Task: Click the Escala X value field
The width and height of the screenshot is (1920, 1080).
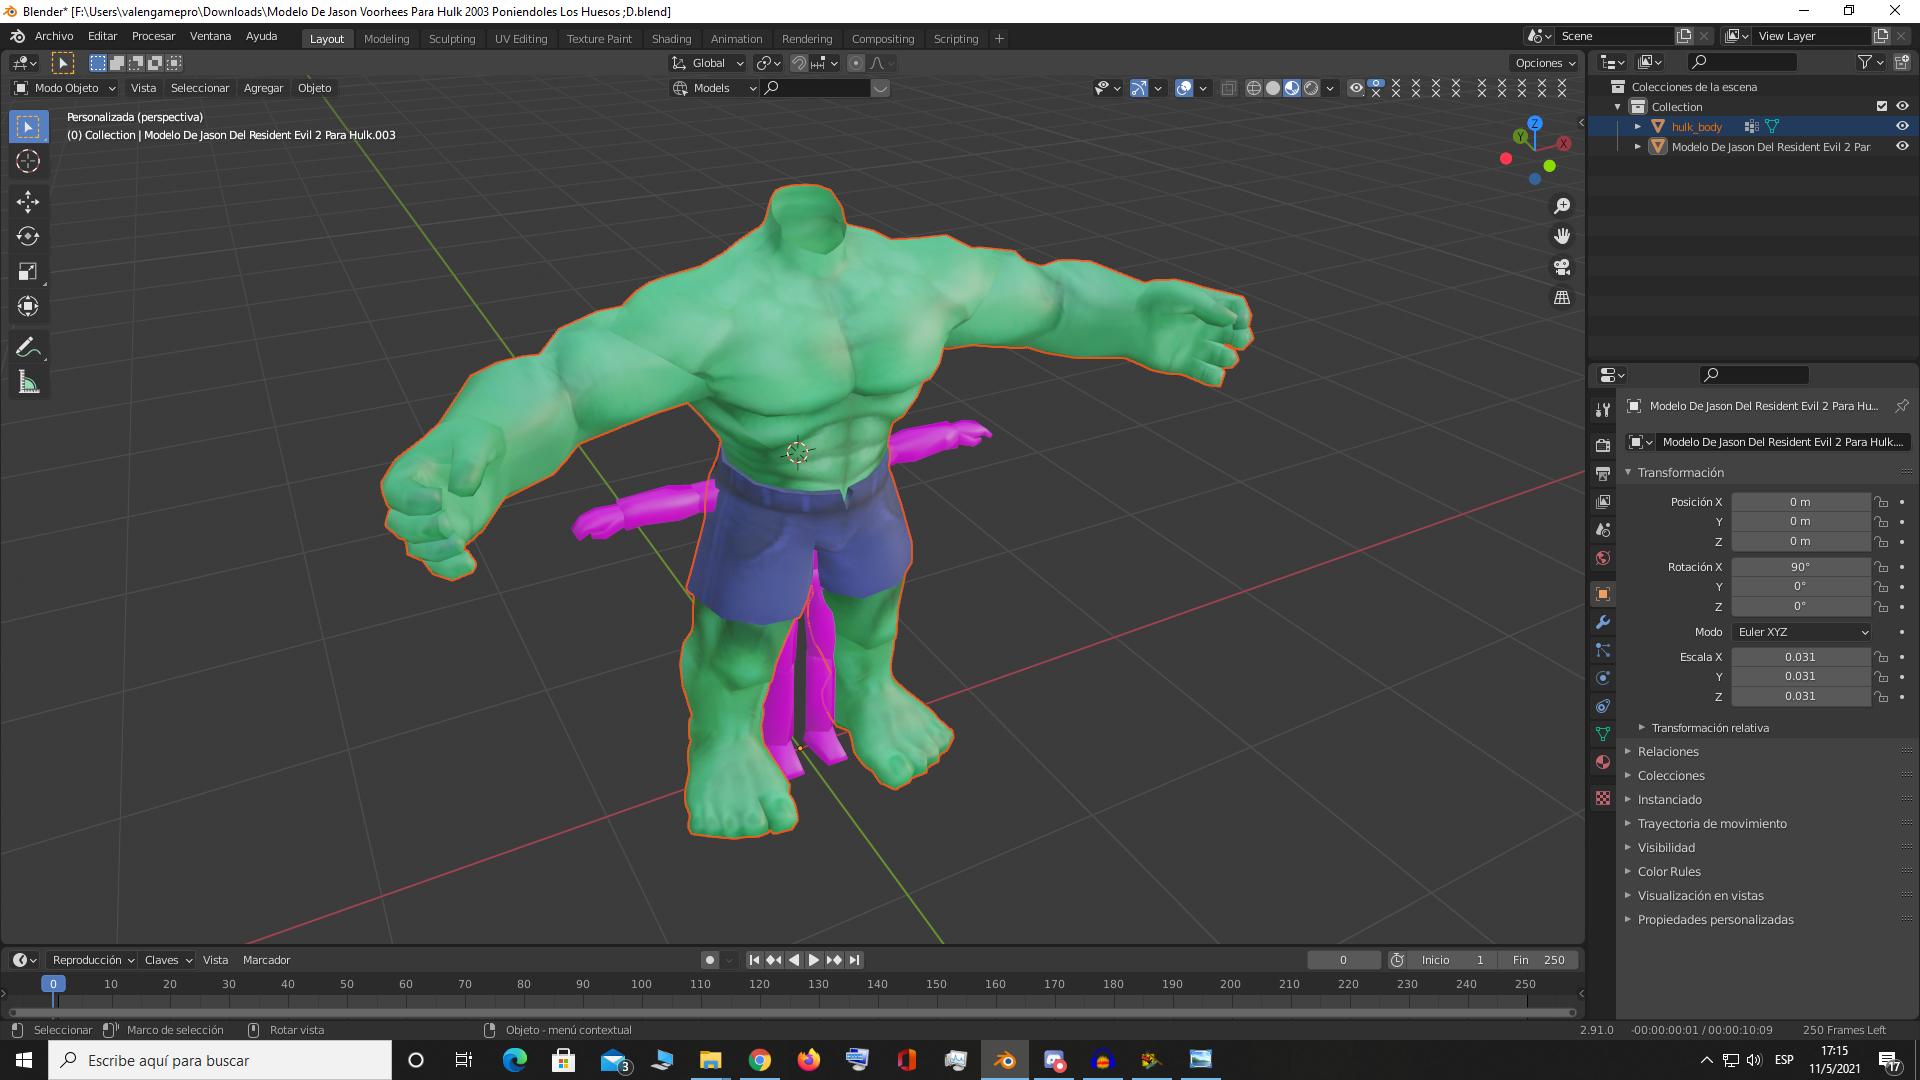Action: click(x=1800, y=657)
